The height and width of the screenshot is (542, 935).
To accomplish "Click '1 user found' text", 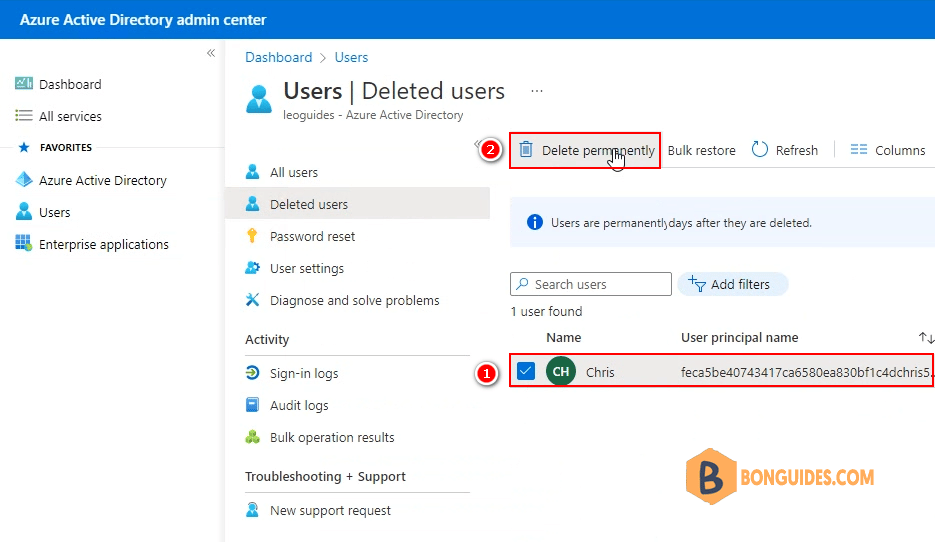I will (x=546, y=311).
